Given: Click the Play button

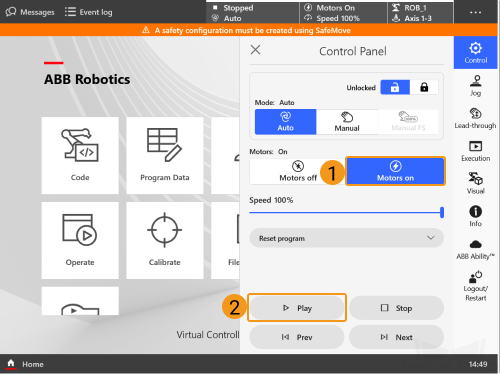Looking at the screenshot, I should coord(297,308).
